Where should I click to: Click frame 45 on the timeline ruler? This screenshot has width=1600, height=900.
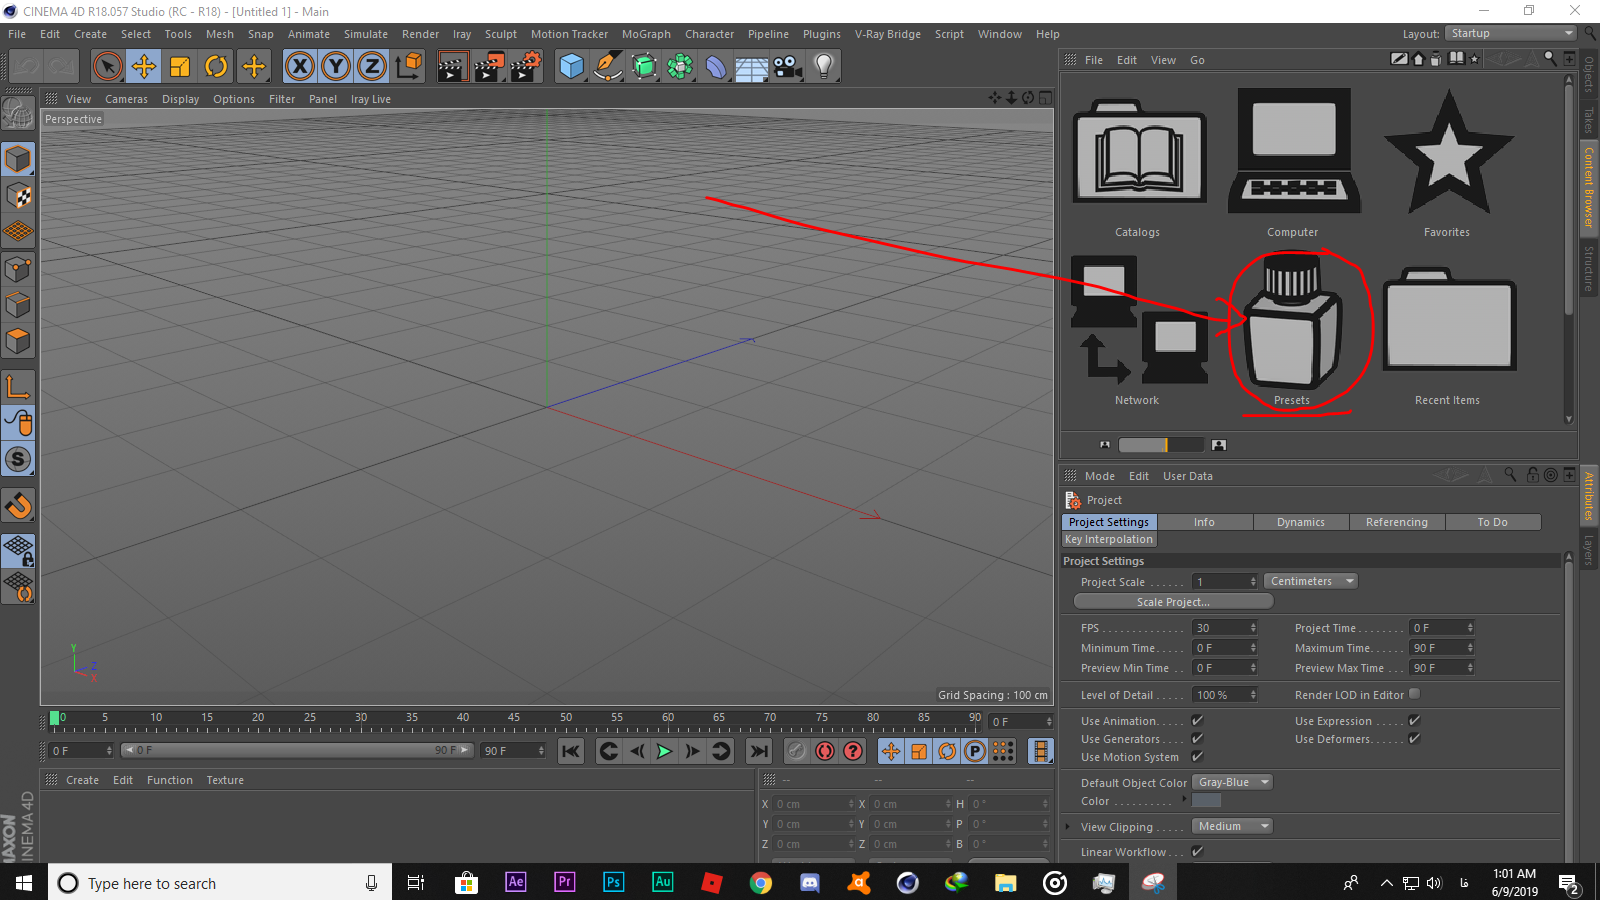514,719
